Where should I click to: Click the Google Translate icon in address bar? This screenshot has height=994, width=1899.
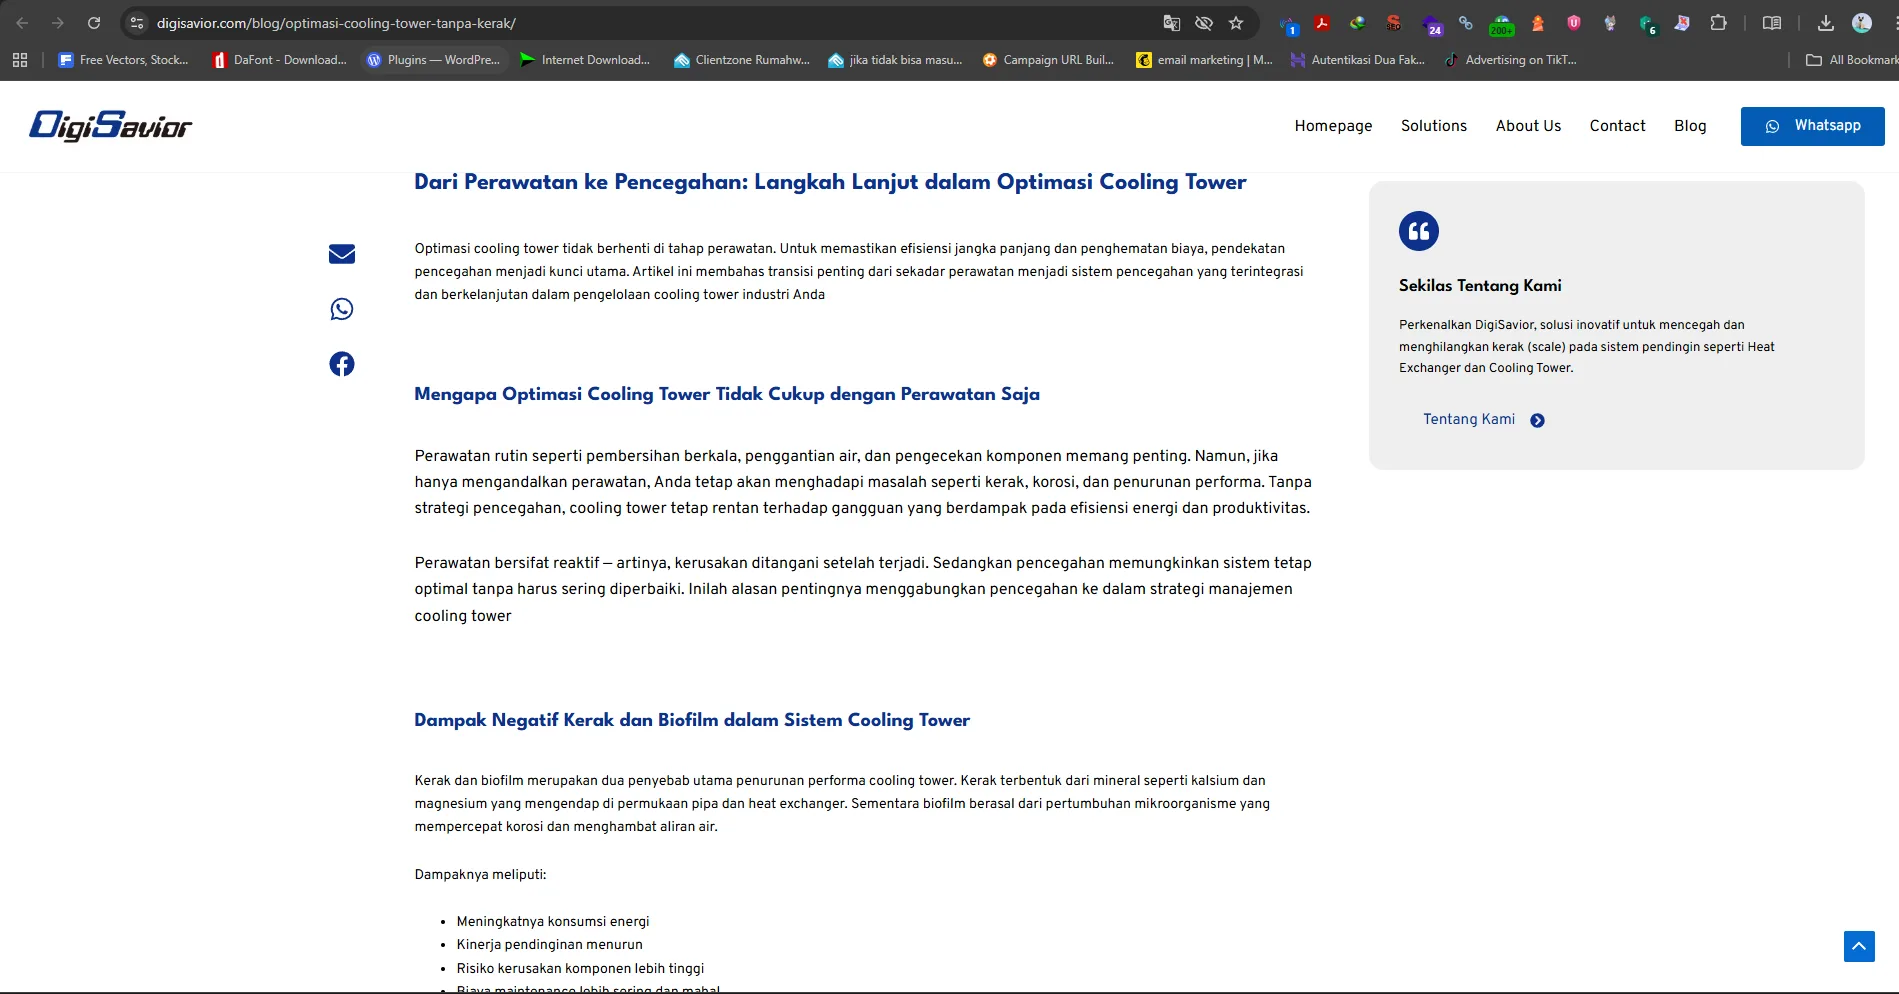coord(1172,23)
